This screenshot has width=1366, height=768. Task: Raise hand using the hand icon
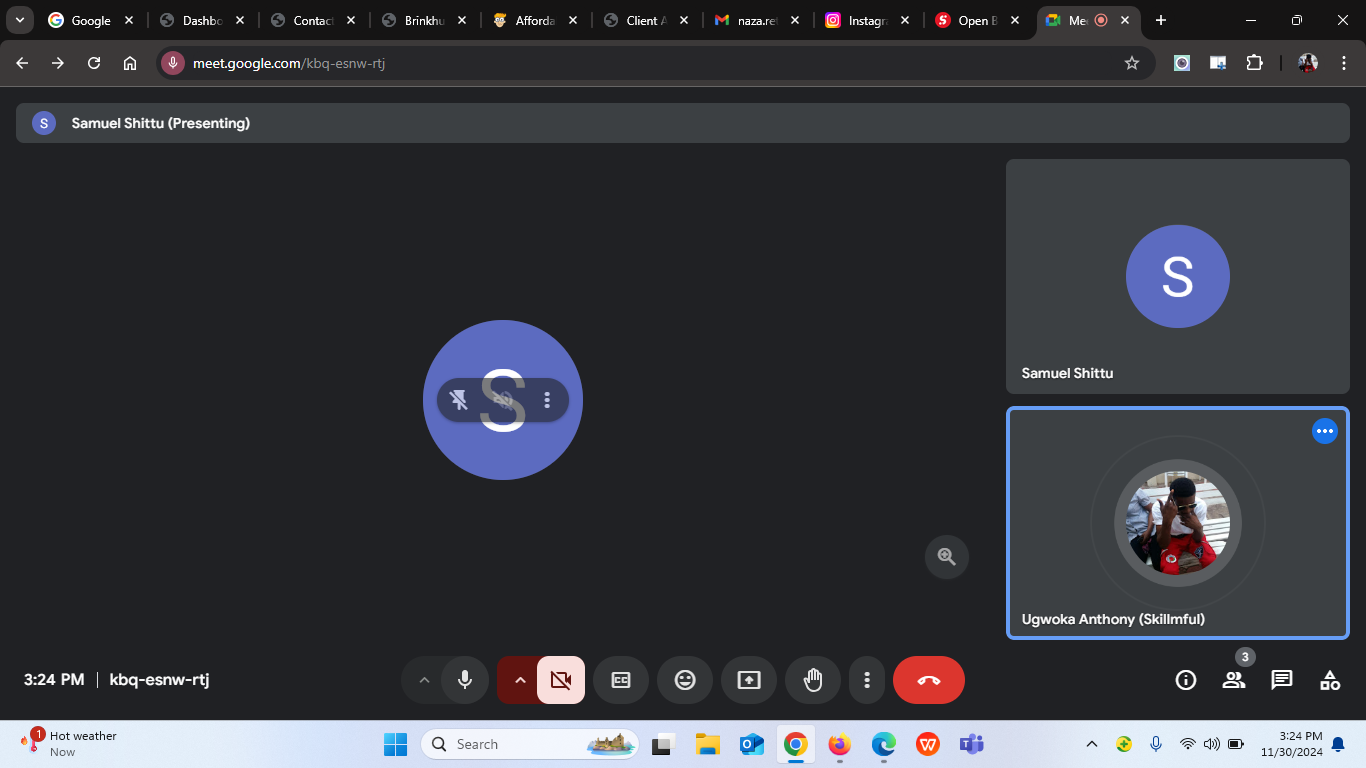pyautogui.click(x=813, y=680)
